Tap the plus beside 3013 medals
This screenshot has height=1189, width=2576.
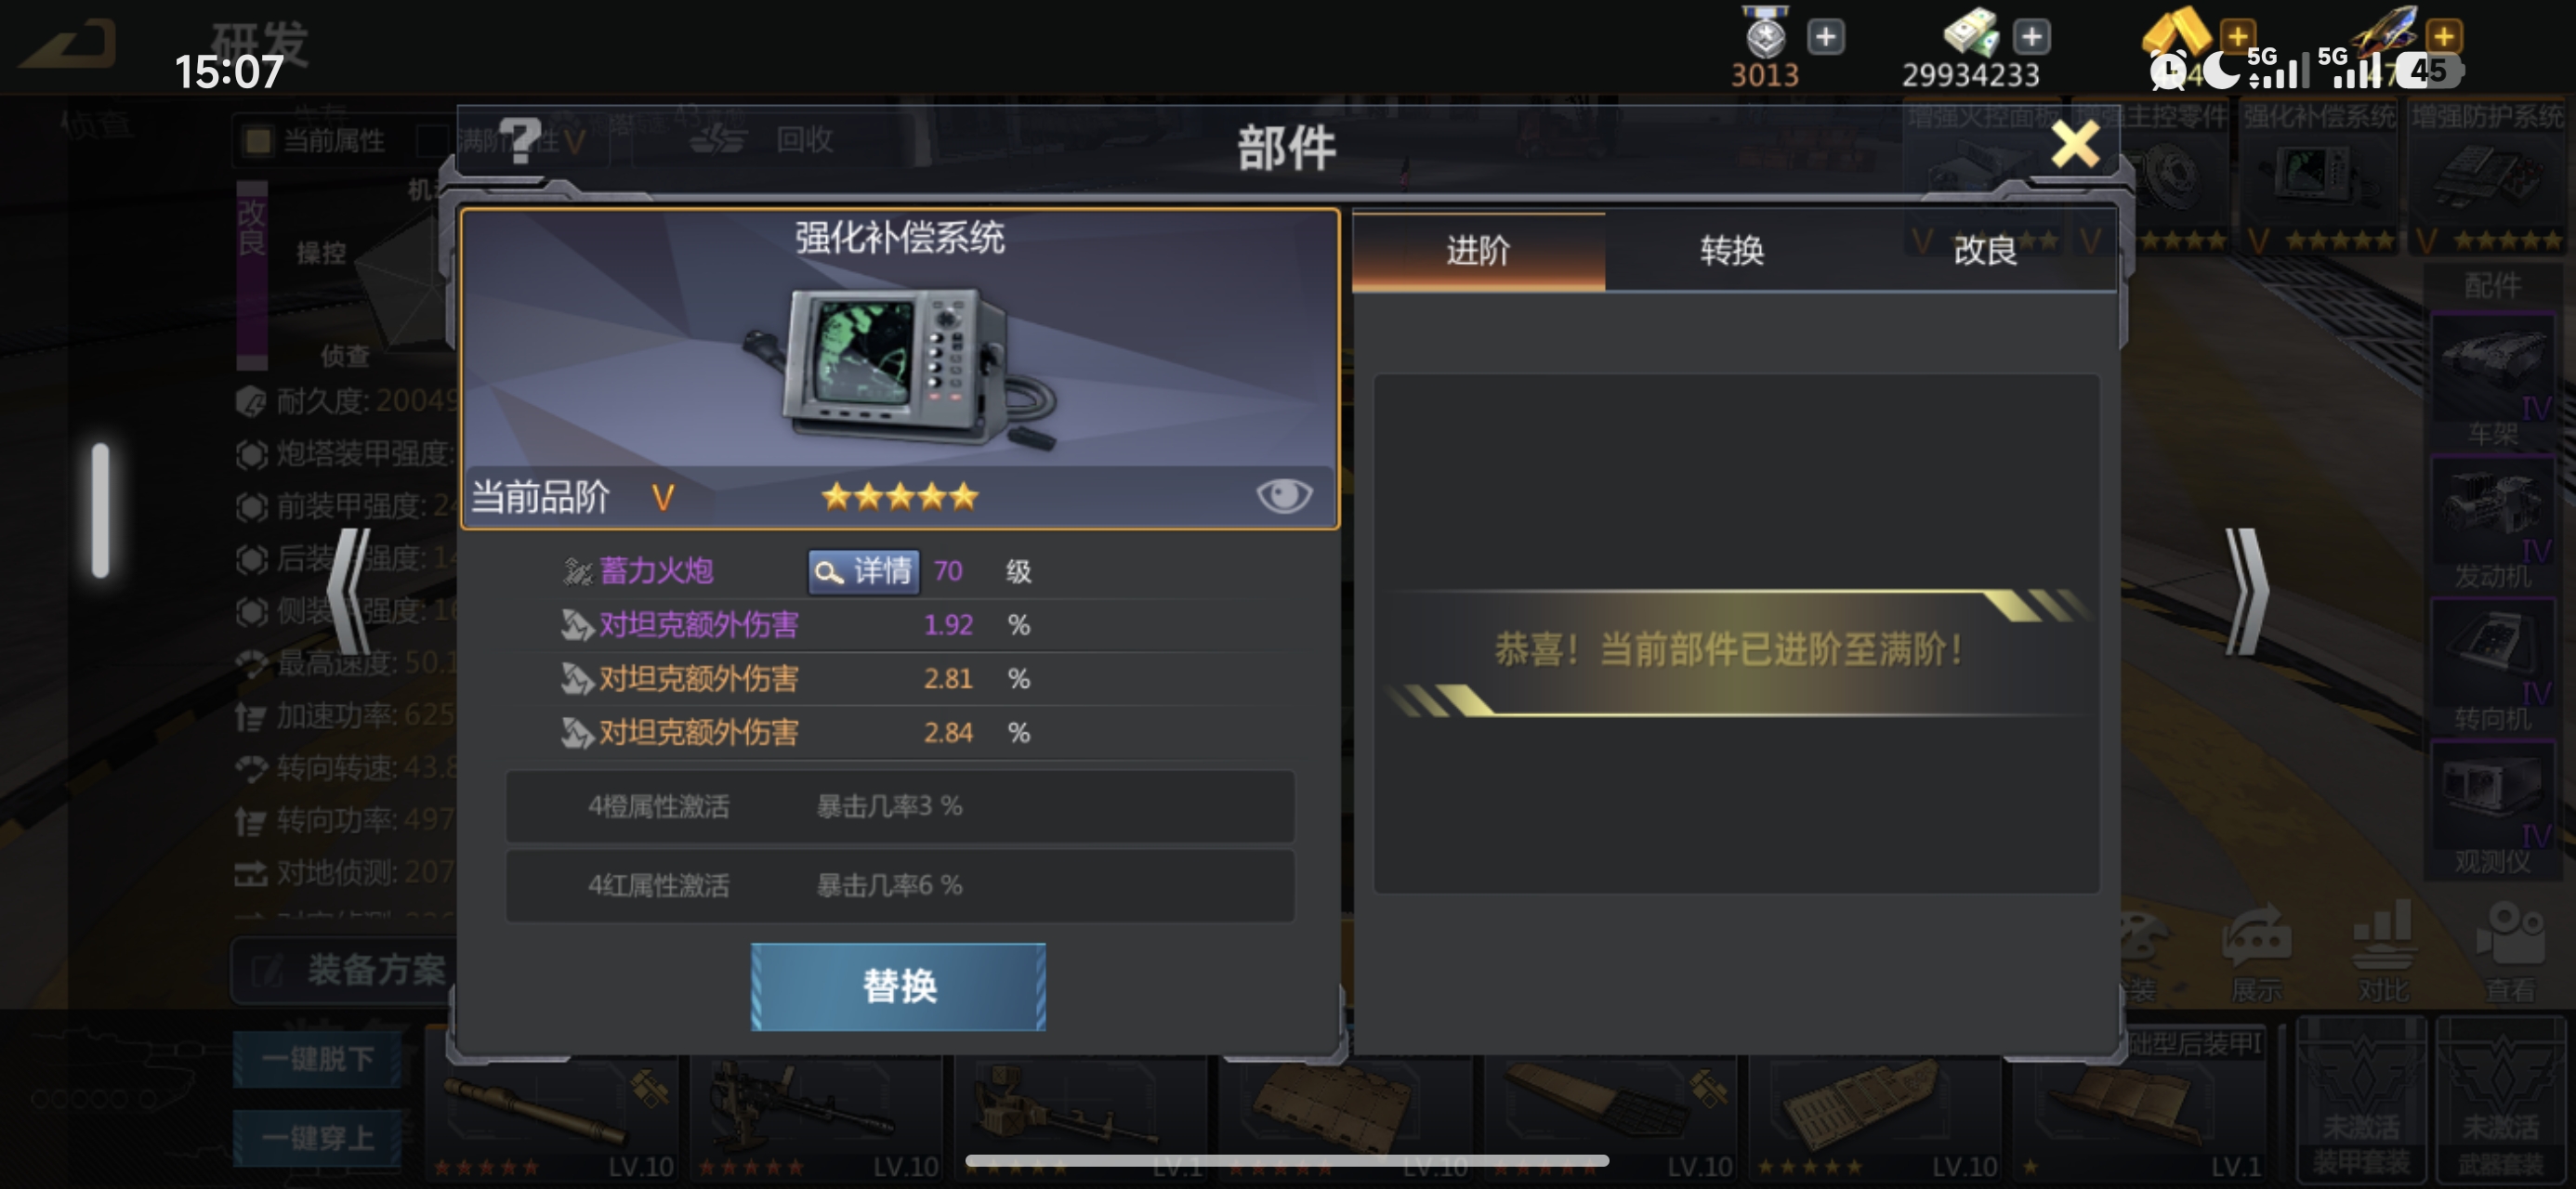click(x=1825, y=37)
